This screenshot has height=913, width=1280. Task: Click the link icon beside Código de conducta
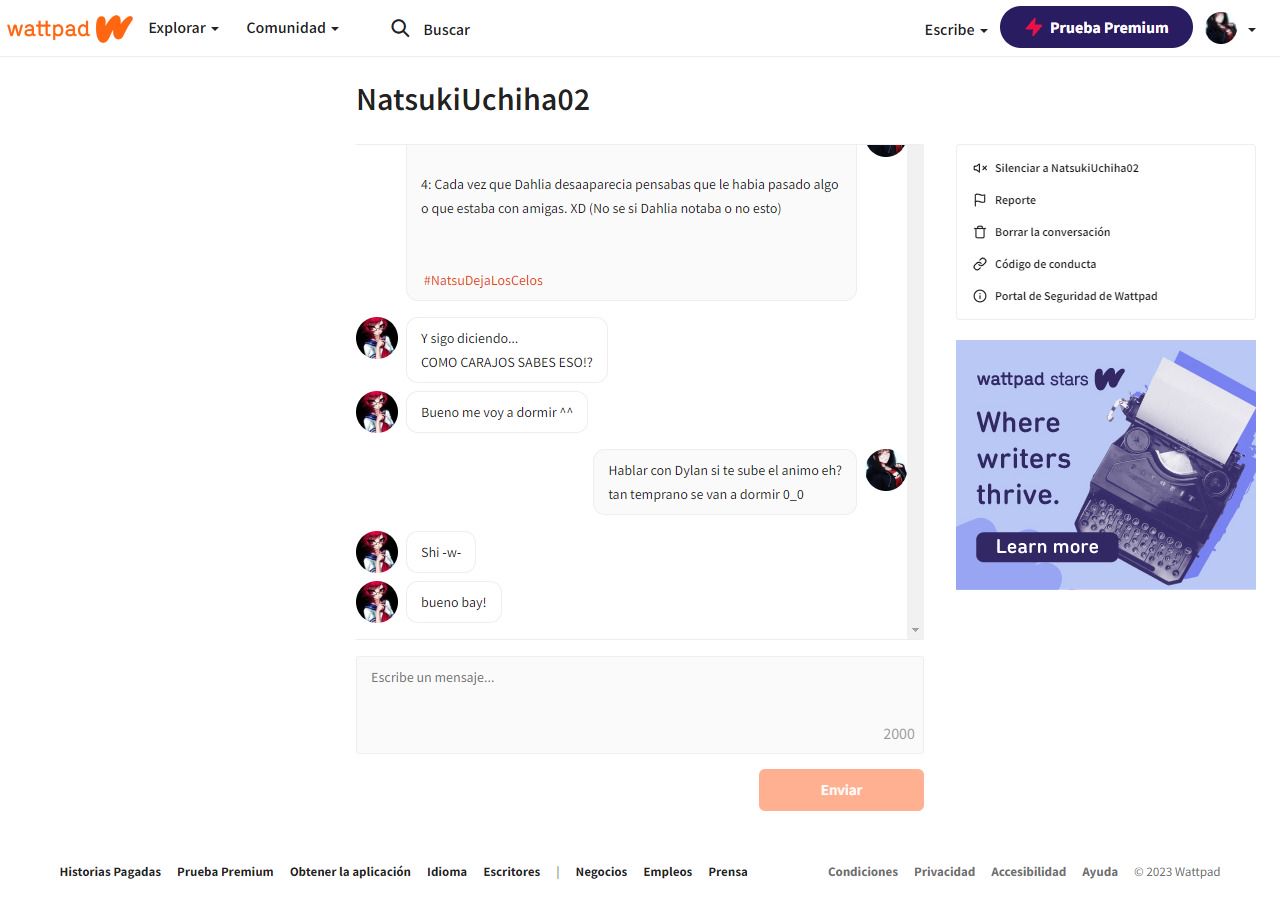click(980, 264)
